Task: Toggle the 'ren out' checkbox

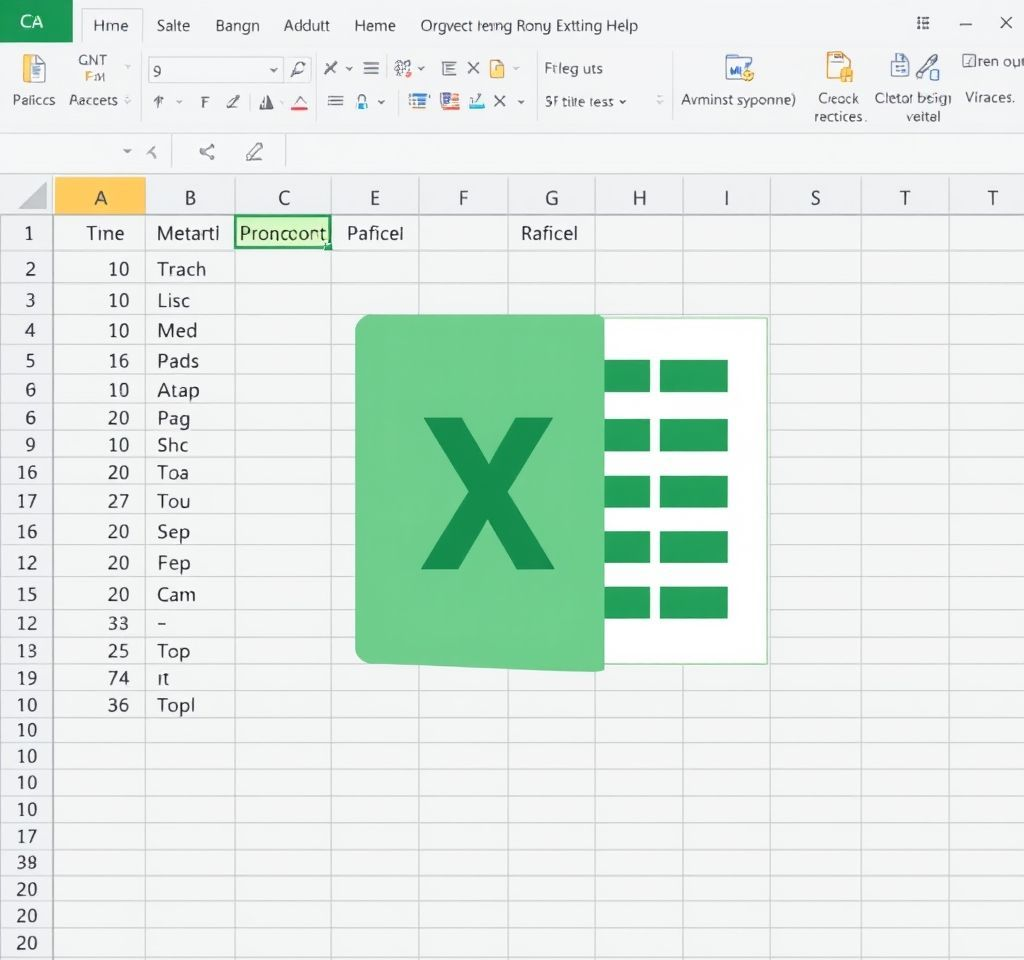Action: click(x=968, y=61)
